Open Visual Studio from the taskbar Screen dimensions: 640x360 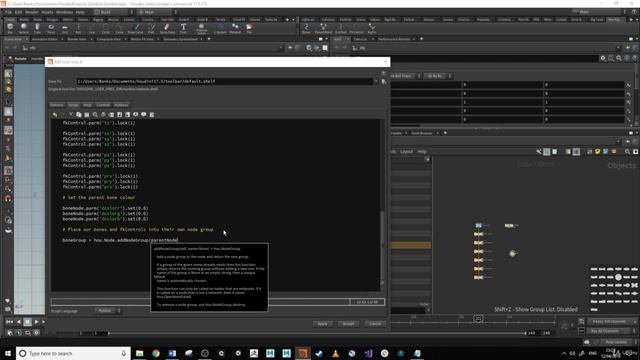(x=368, y=353)
